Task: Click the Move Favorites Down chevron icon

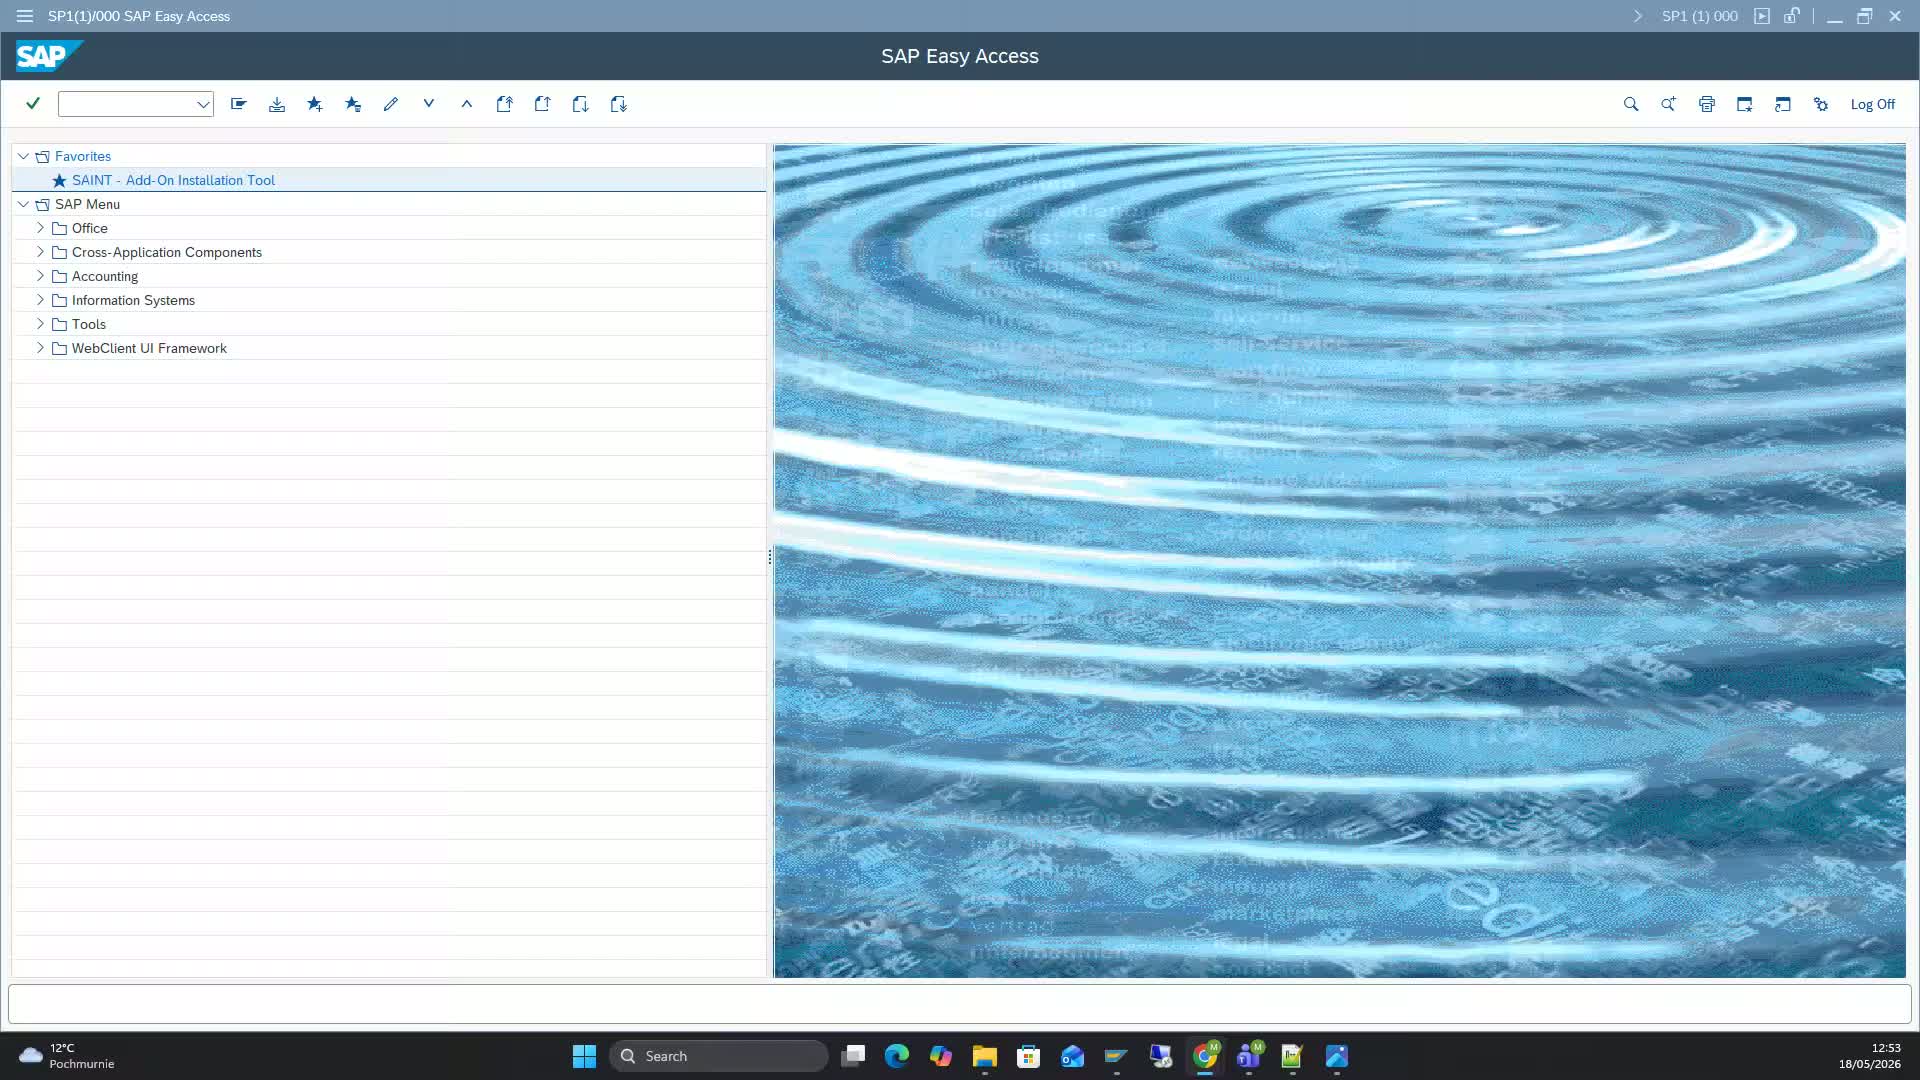Action: (429, 103)
